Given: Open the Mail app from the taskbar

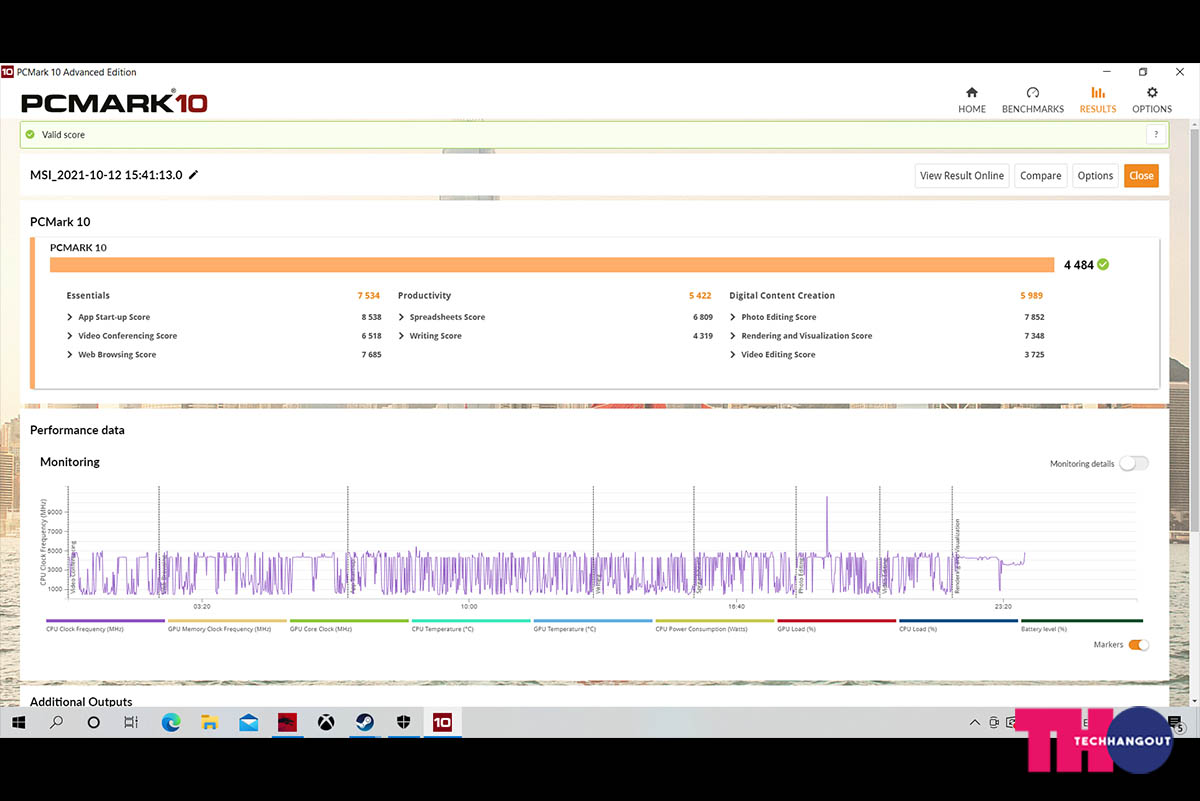Looking at the screenshot, I should 248,722.
